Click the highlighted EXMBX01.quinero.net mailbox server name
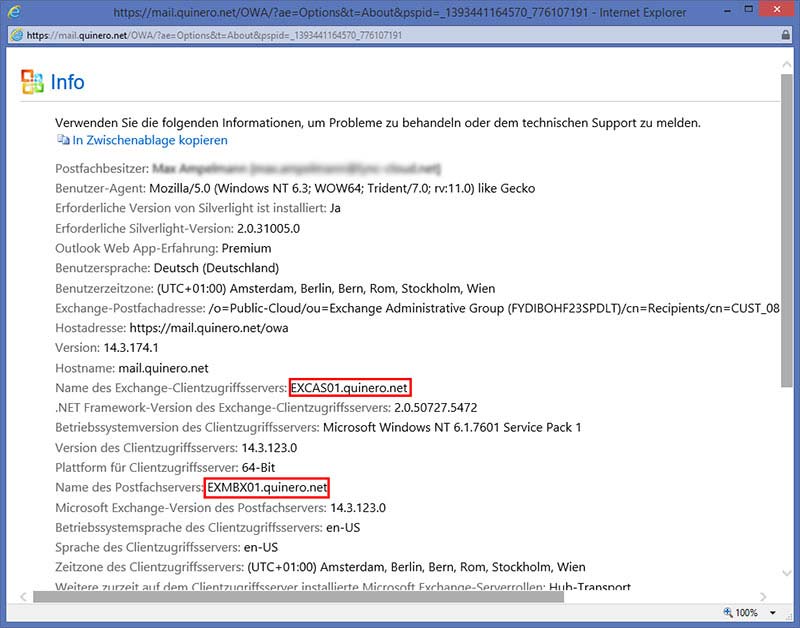This screenshot has width=800, height=628. pos(267,487)
